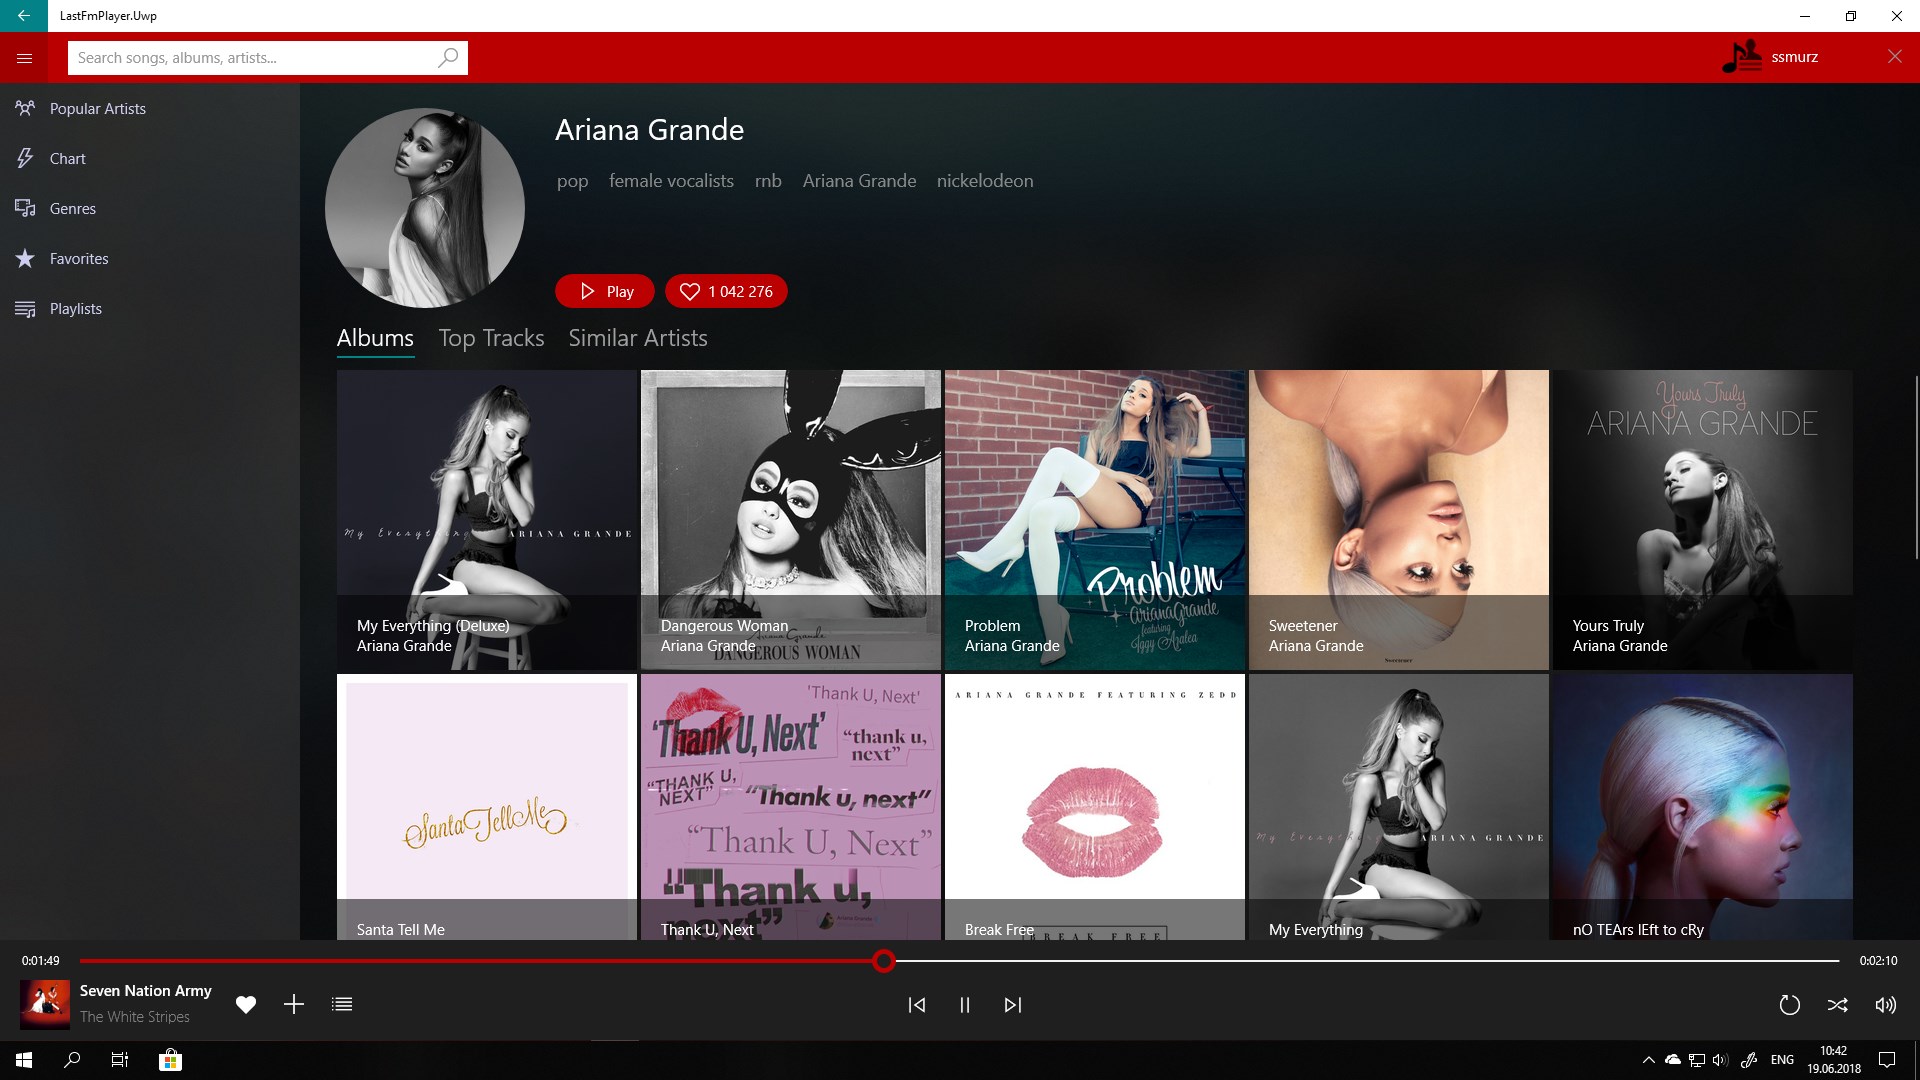Image resolution: width=1920 pixels, height=1080 pixels.
Task: Skip to the previous track
Action: coord(916,1005)
